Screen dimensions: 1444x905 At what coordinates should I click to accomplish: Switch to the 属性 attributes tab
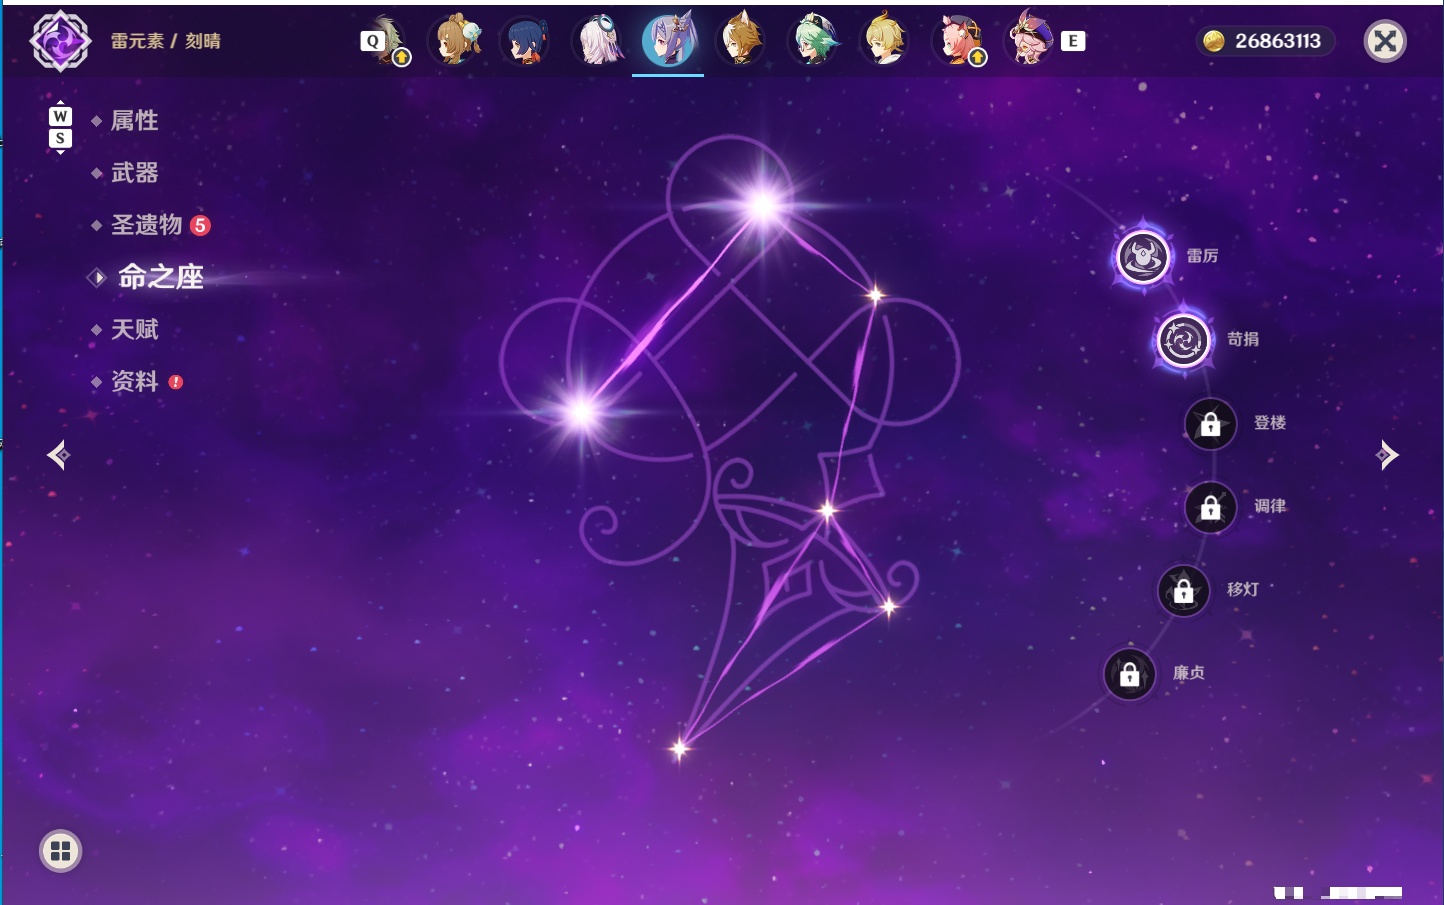(x=134, y=121)
